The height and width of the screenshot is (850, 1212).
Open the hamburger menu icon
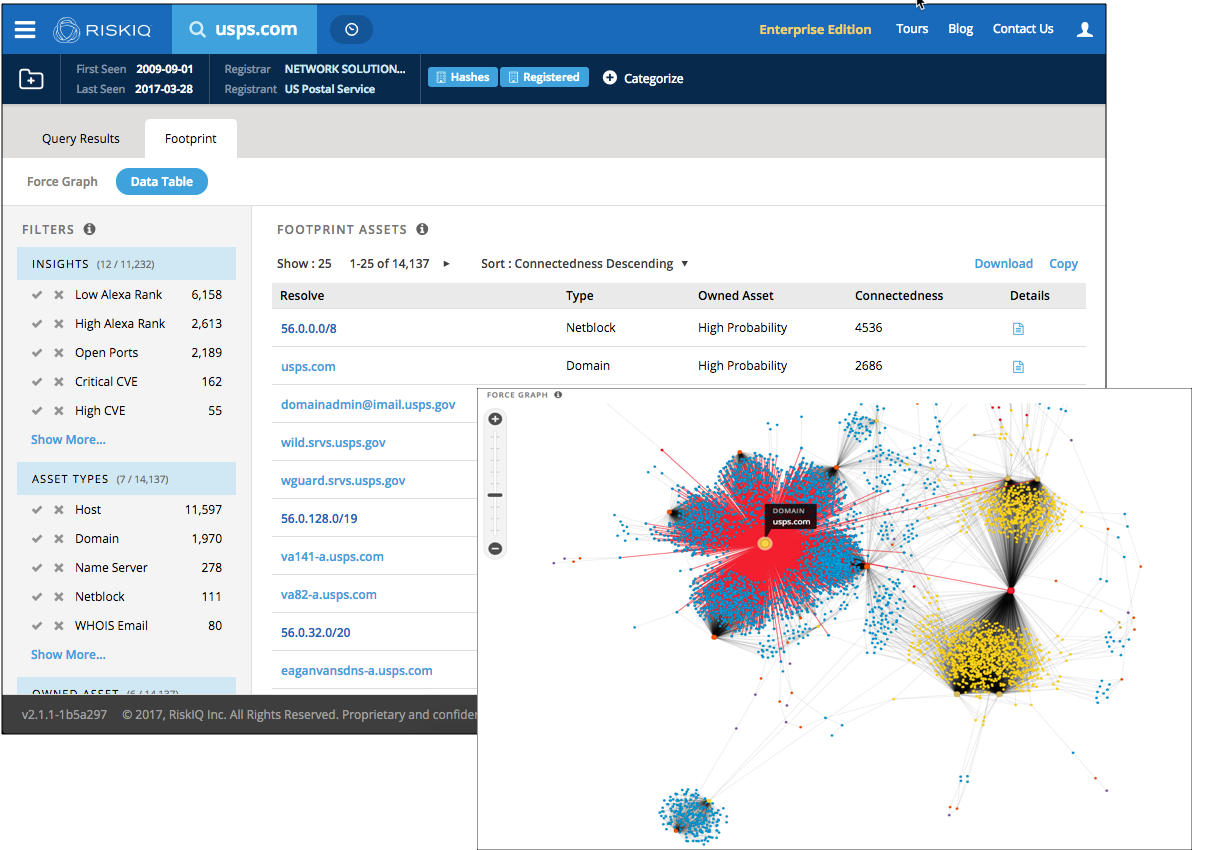(25, 30)
